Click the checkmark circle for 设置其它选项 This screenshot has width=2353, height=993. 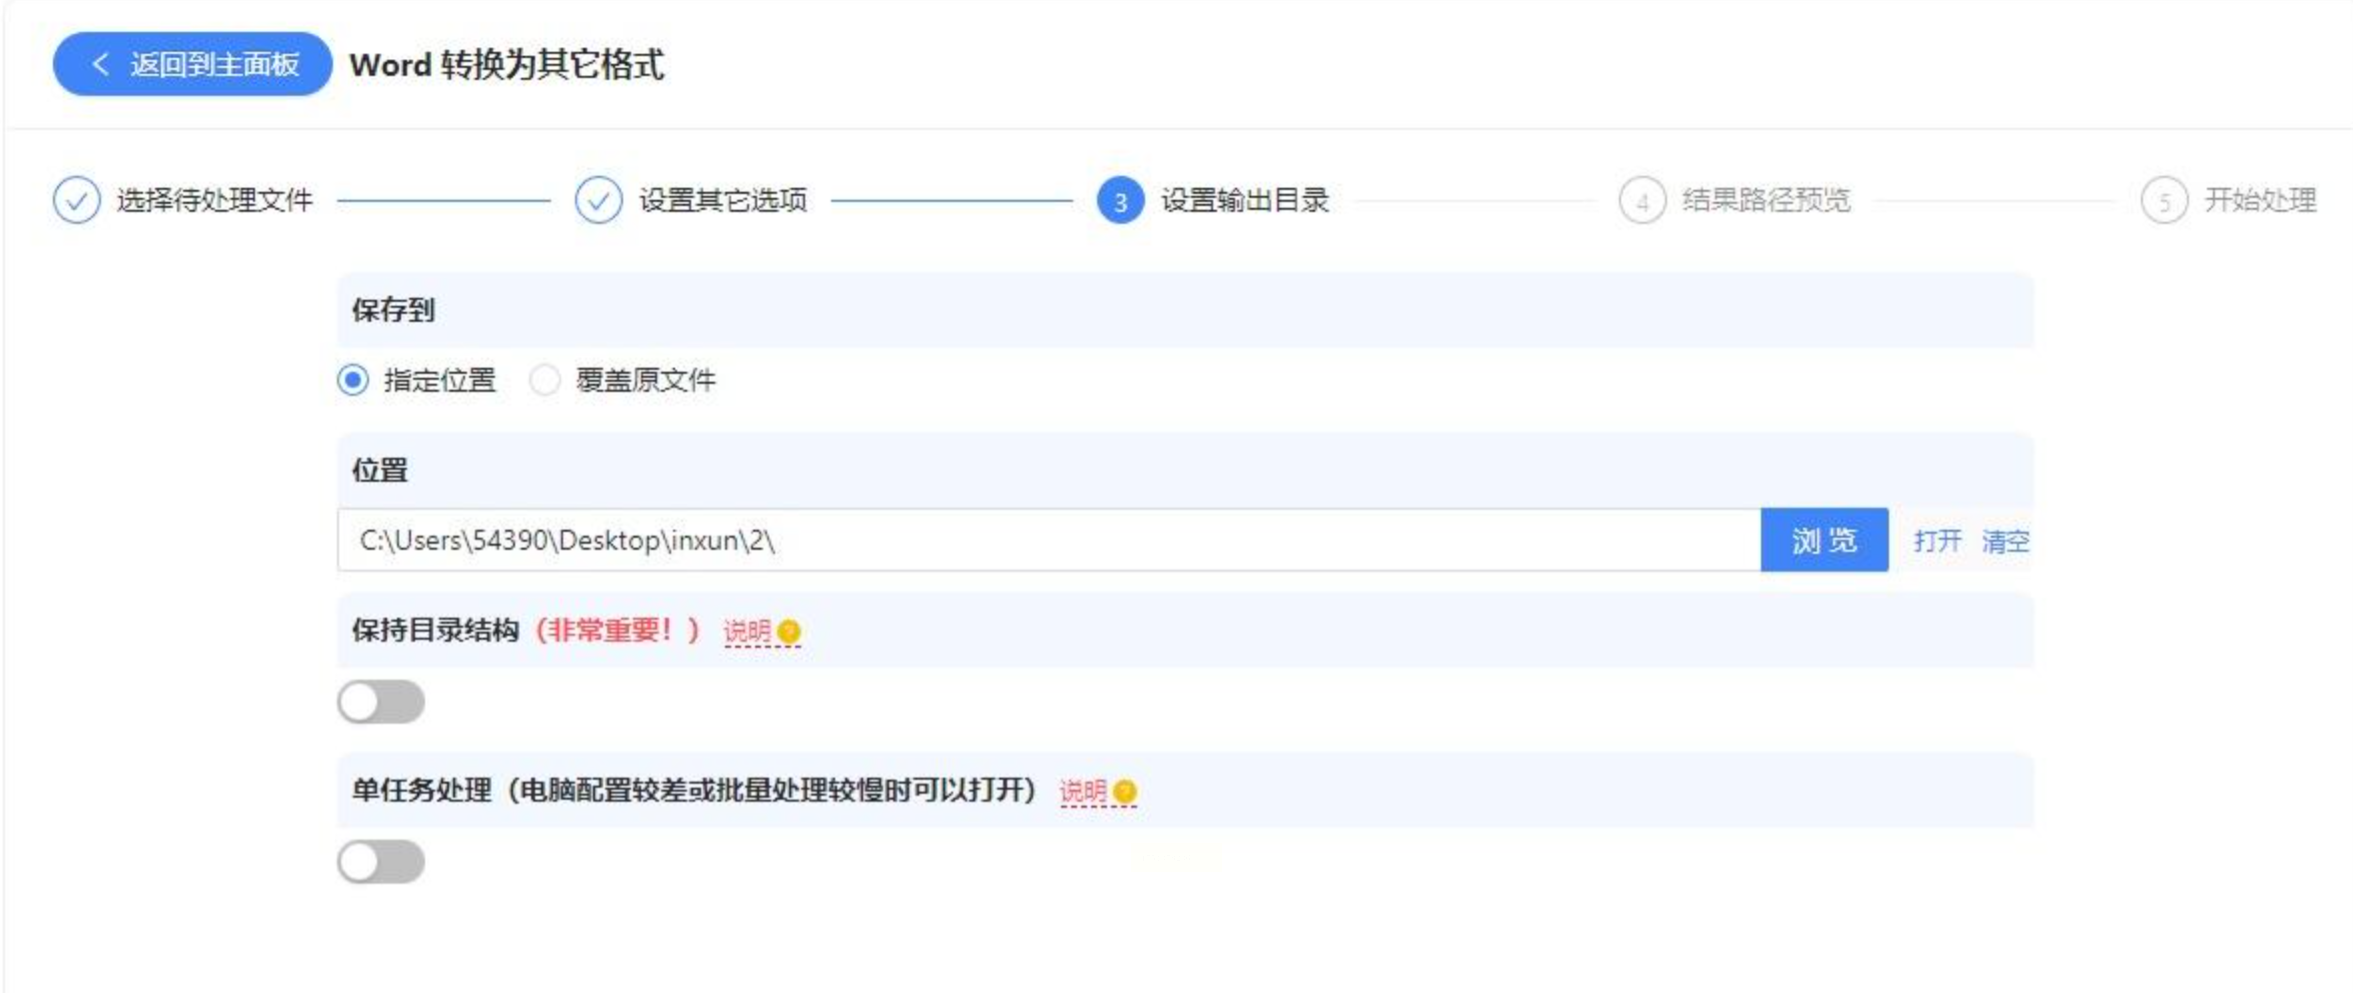point(598,200)
